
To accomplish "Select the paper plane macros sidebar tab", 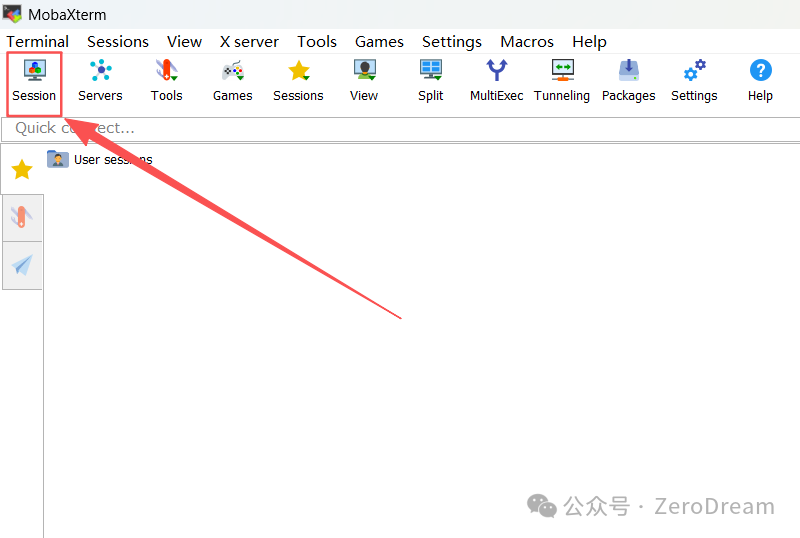I will pyautogui.click(x=22, y=265).
